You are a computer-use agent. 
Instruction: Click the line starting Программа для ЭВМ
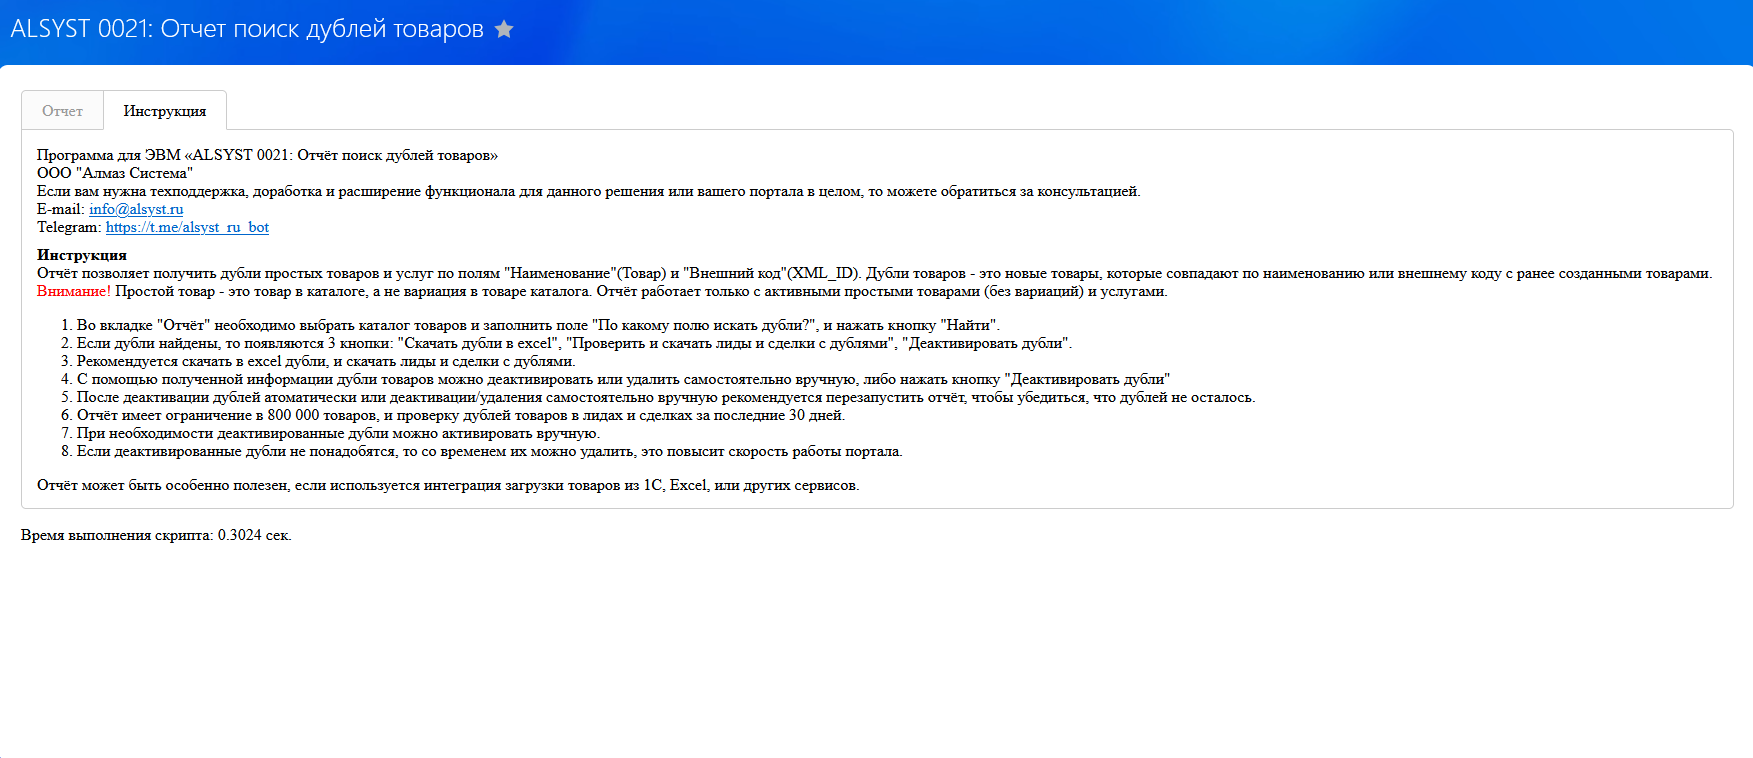267,155
